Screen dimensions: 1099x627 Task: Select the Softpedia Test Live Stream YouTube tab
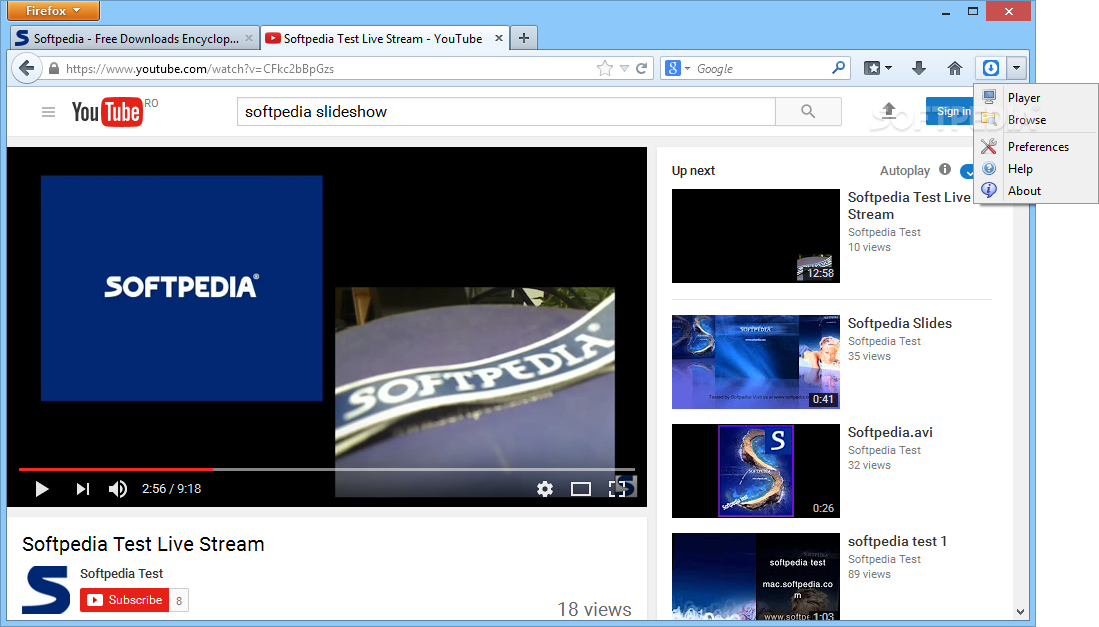382,39
